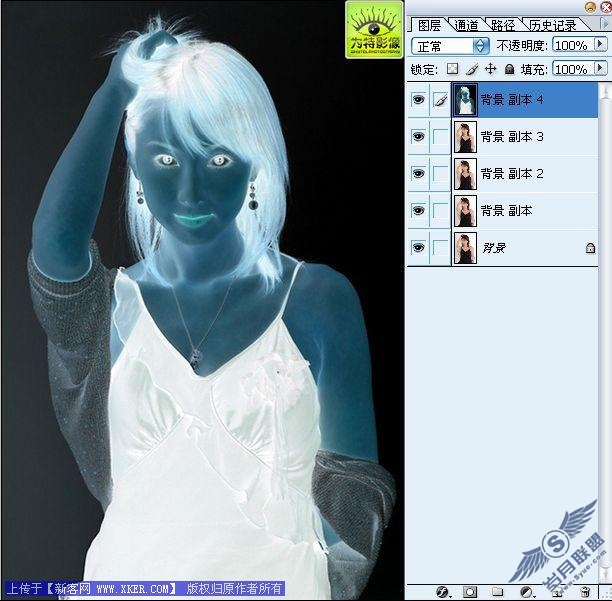Select layer name 背景
The image size is (612, 601).
coord(494,248)
